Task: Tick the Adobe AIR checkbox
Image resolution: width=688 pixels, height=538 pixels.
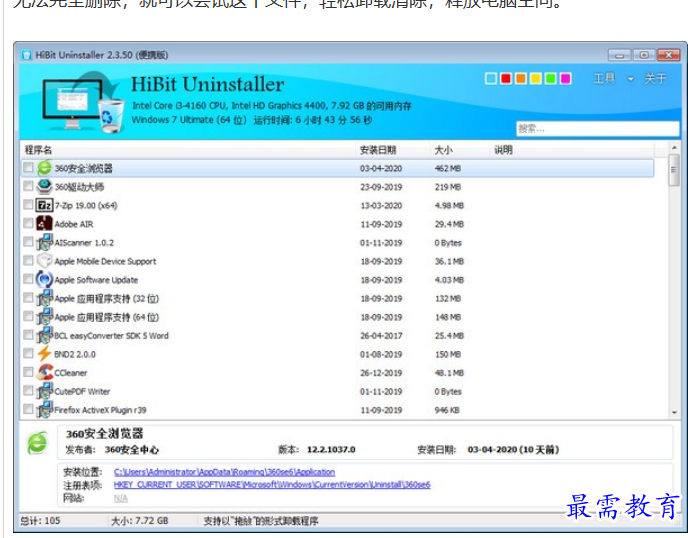Action: click(x=29, y=223)
